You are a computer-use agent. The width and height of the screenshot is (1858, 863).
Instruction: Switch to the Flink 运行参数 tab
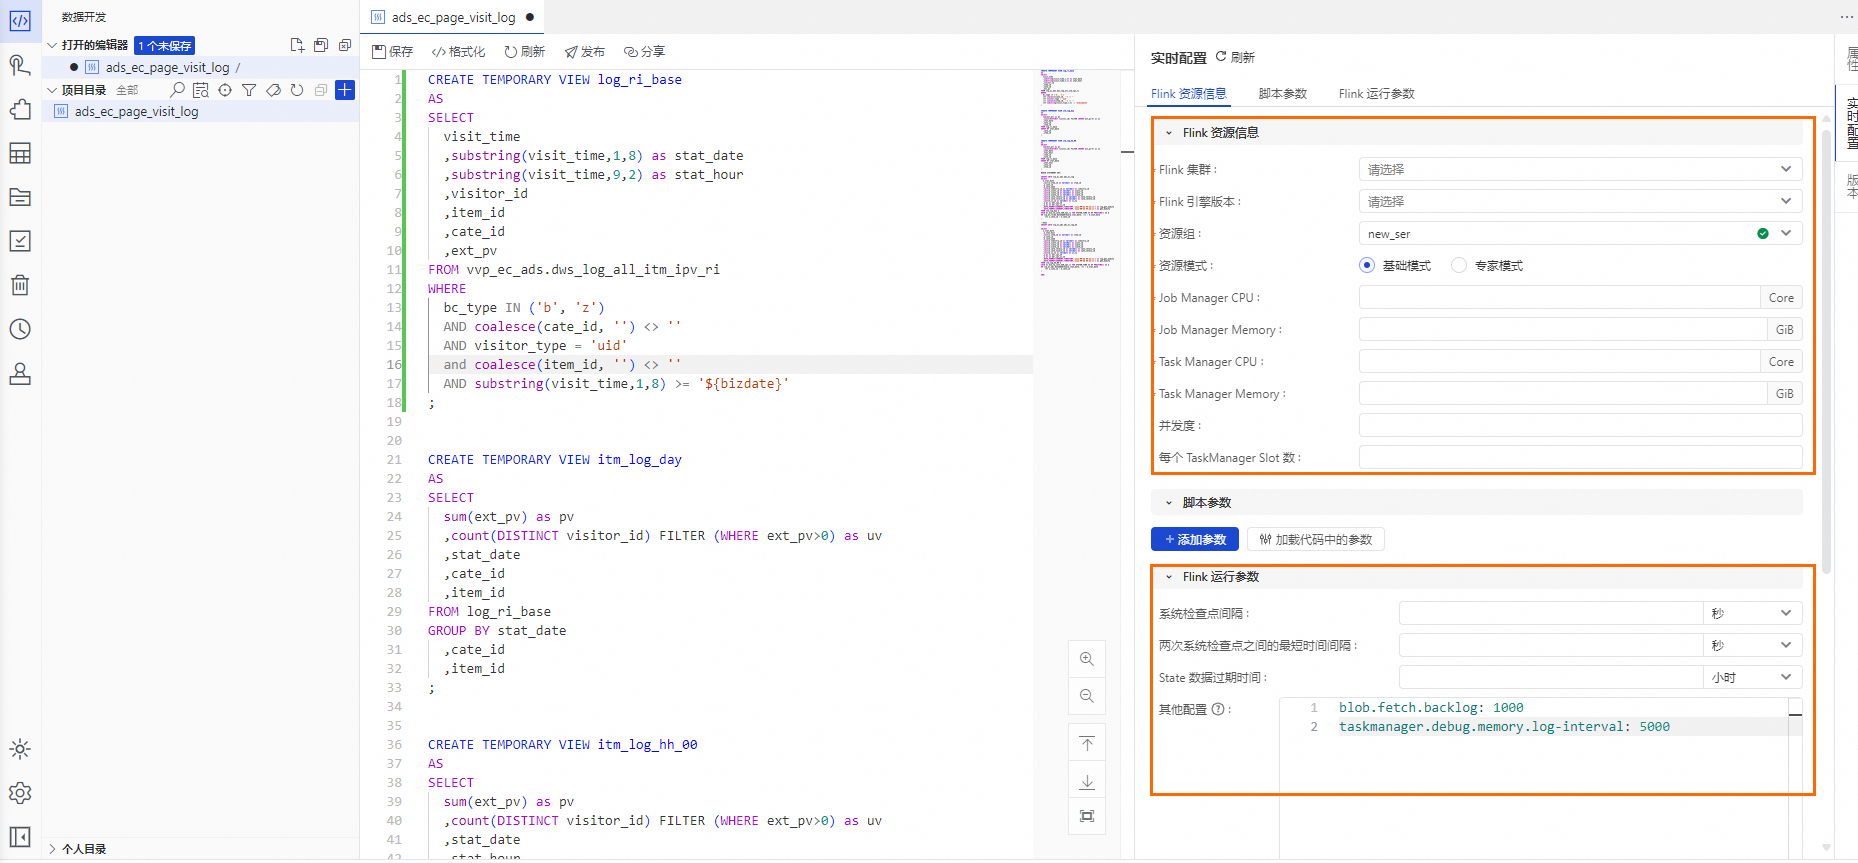1376,94
